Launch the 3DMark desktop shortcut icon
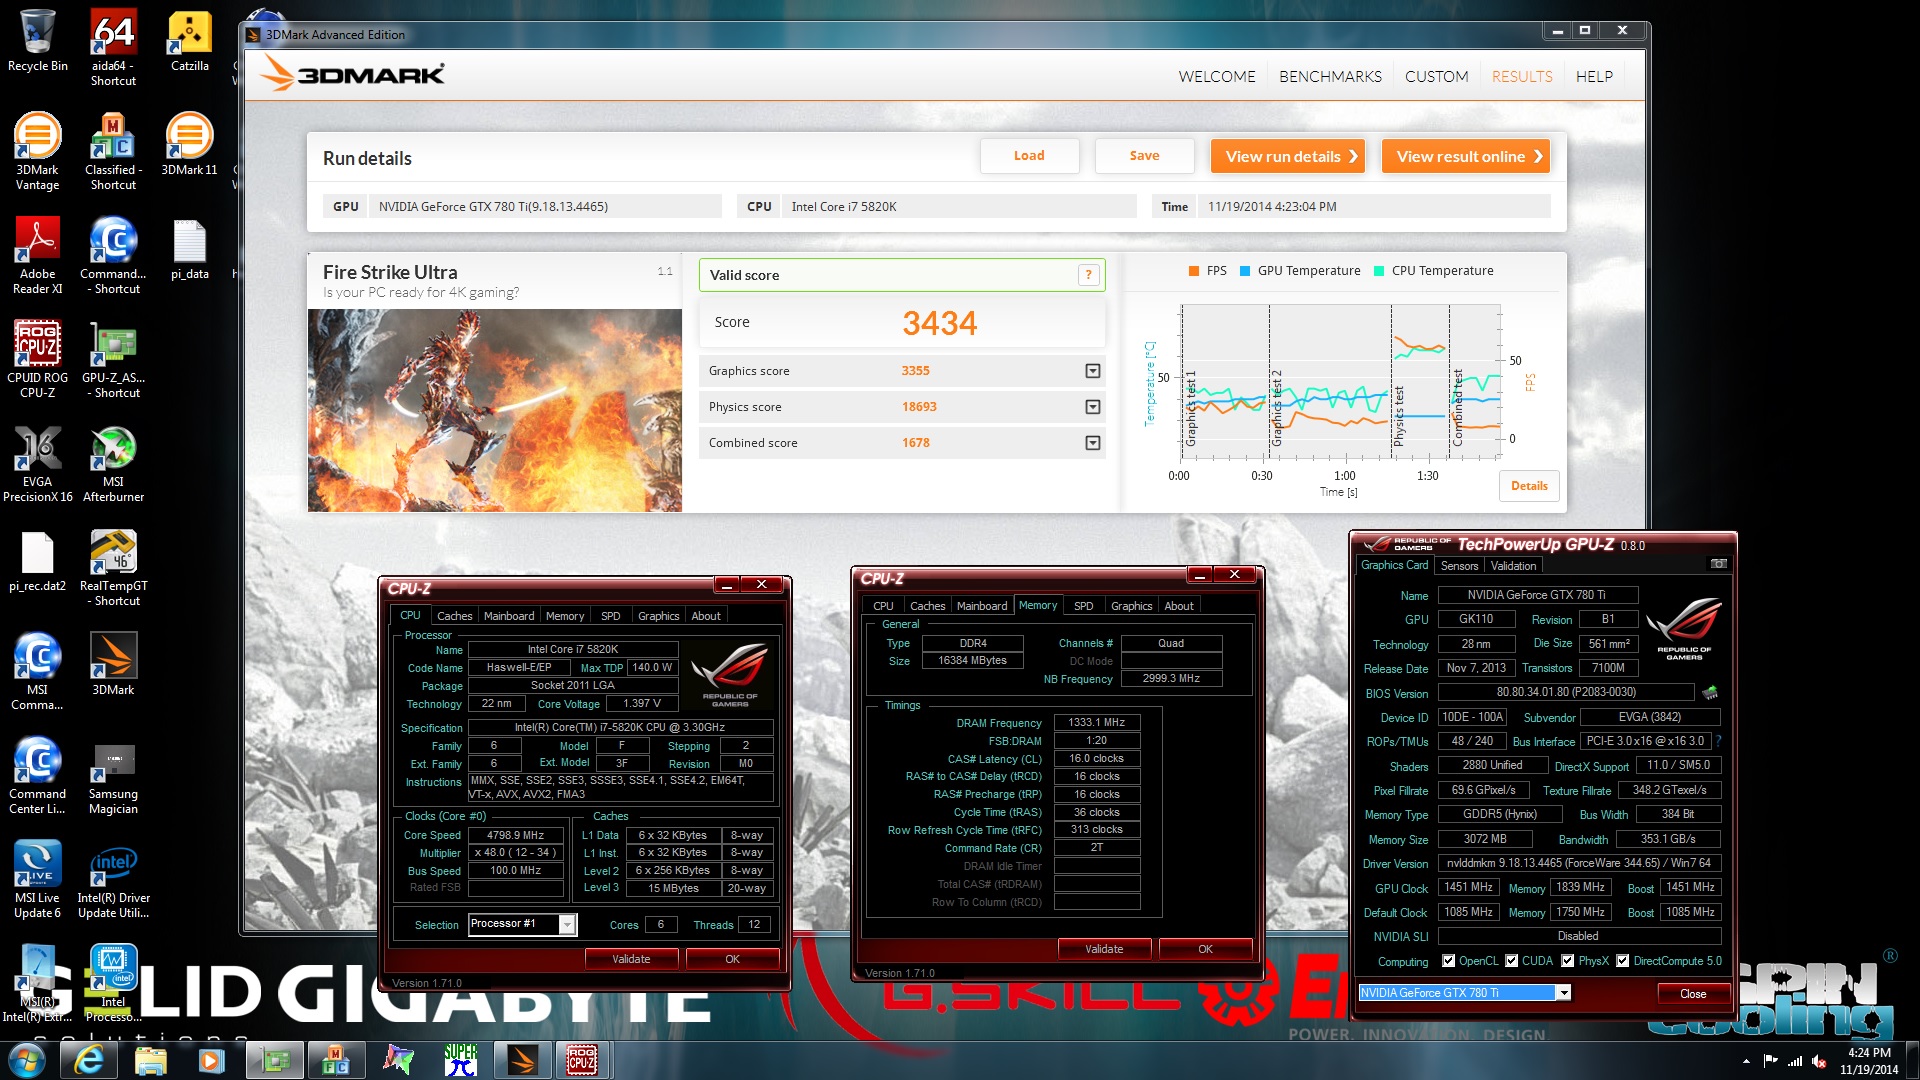Screen dimensions: 1920x1080 coord(113,665)
